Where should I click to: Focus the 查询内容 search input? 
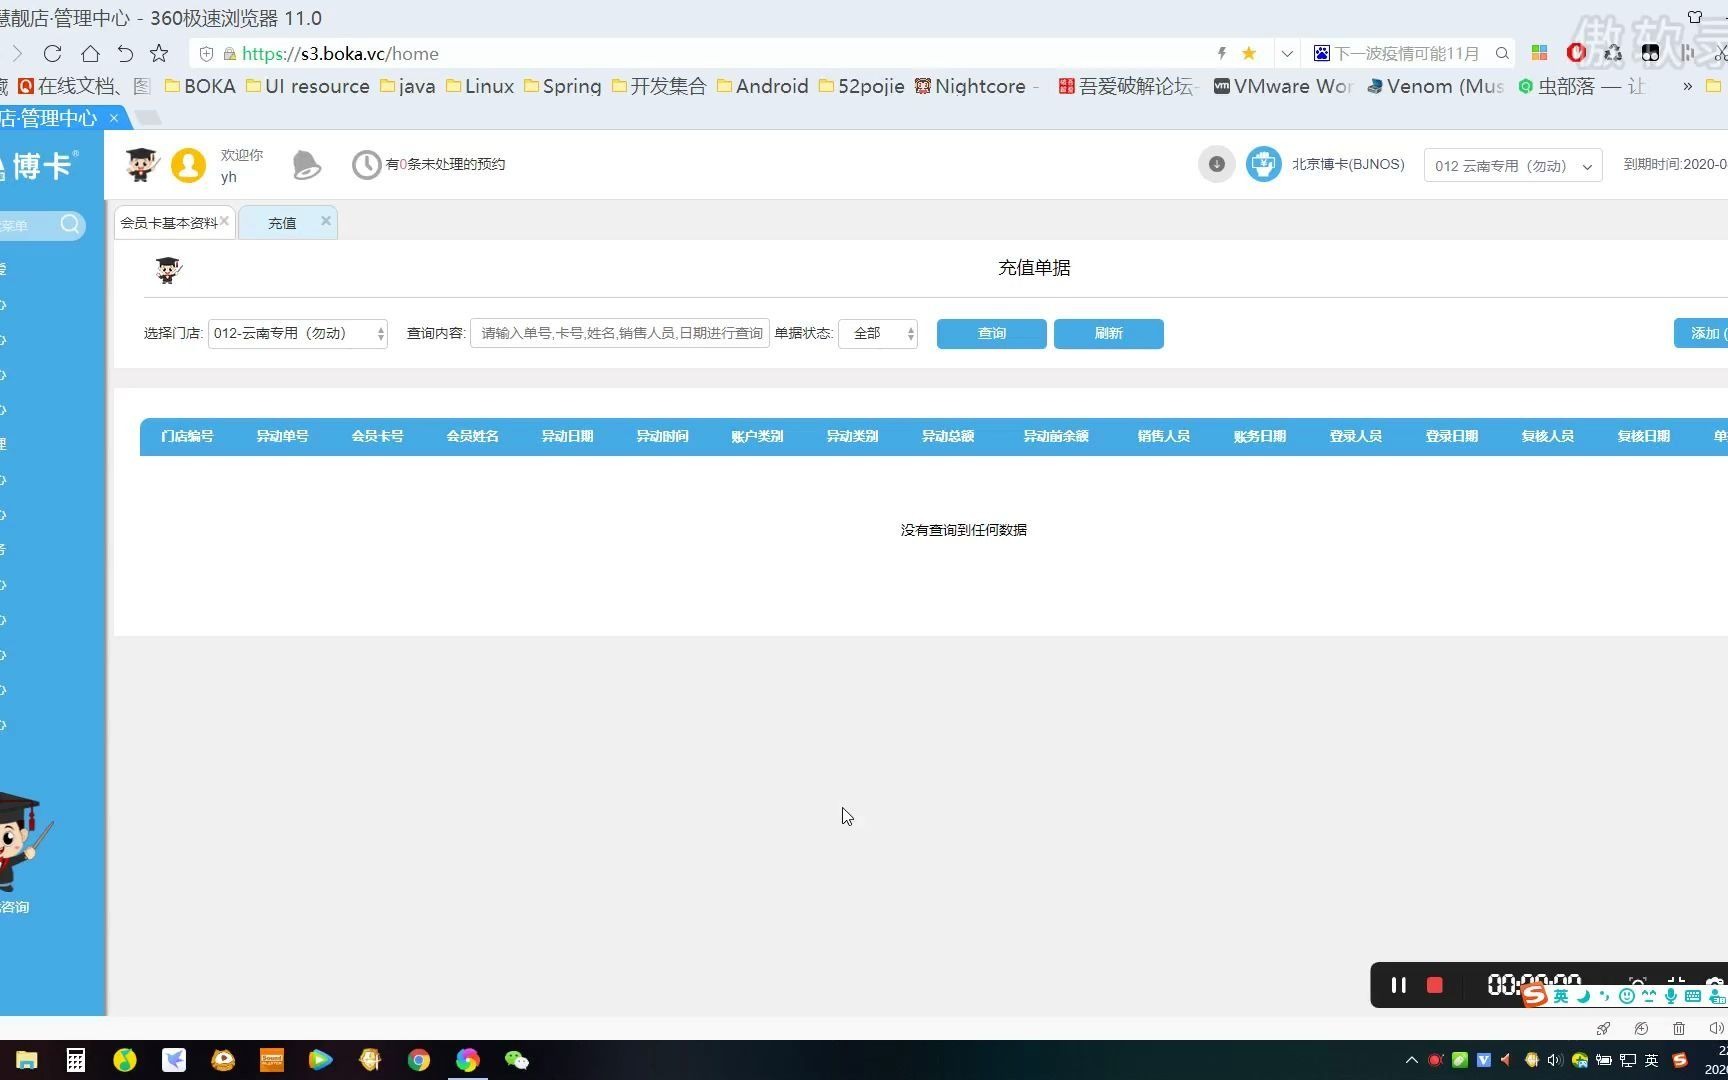620,334
